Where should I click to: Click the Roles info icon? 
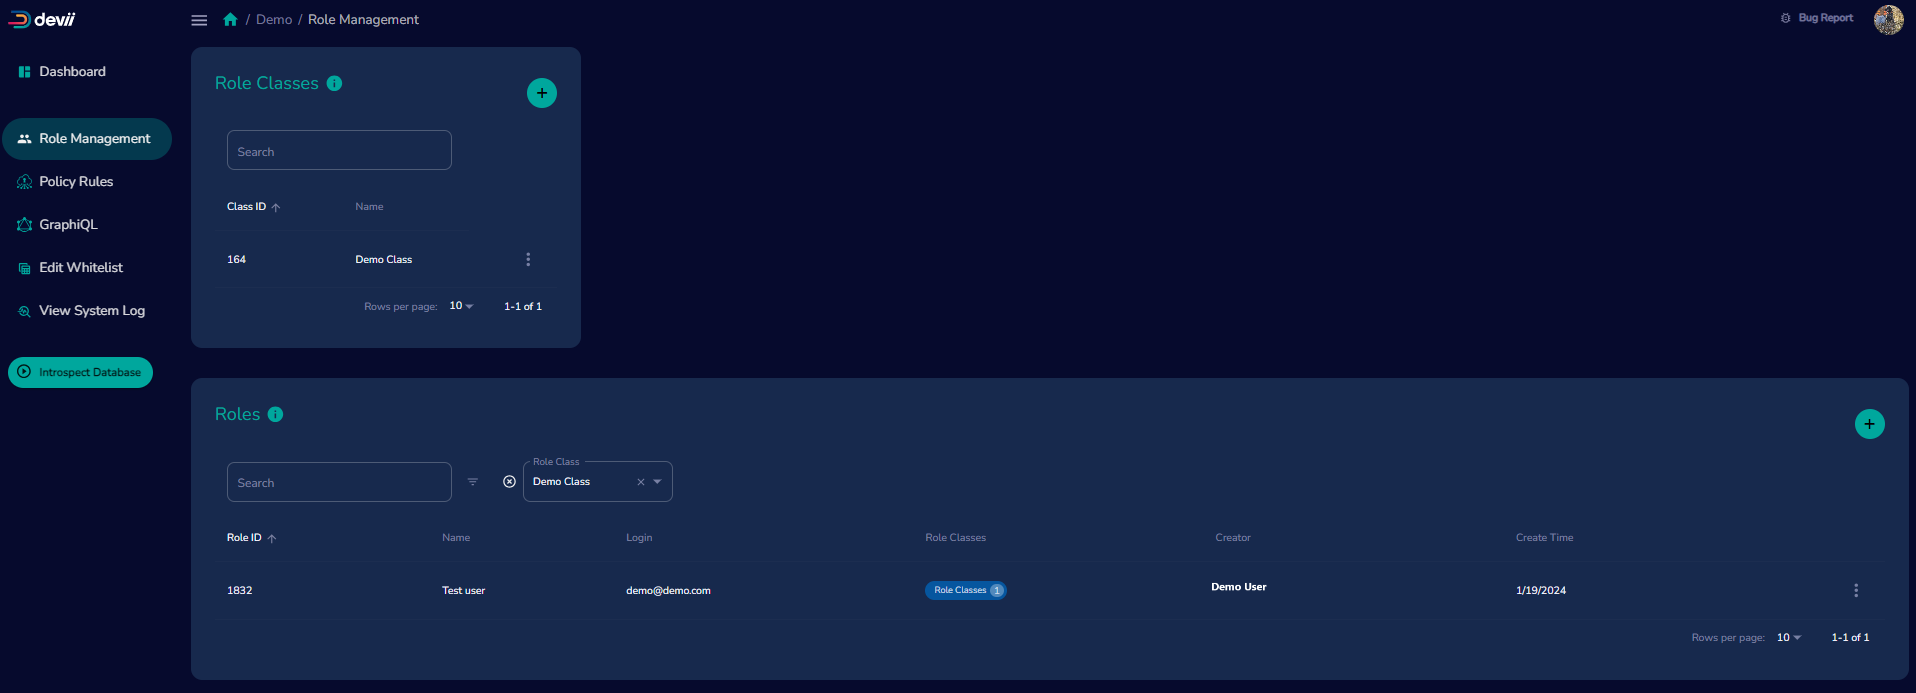[276, 415]
